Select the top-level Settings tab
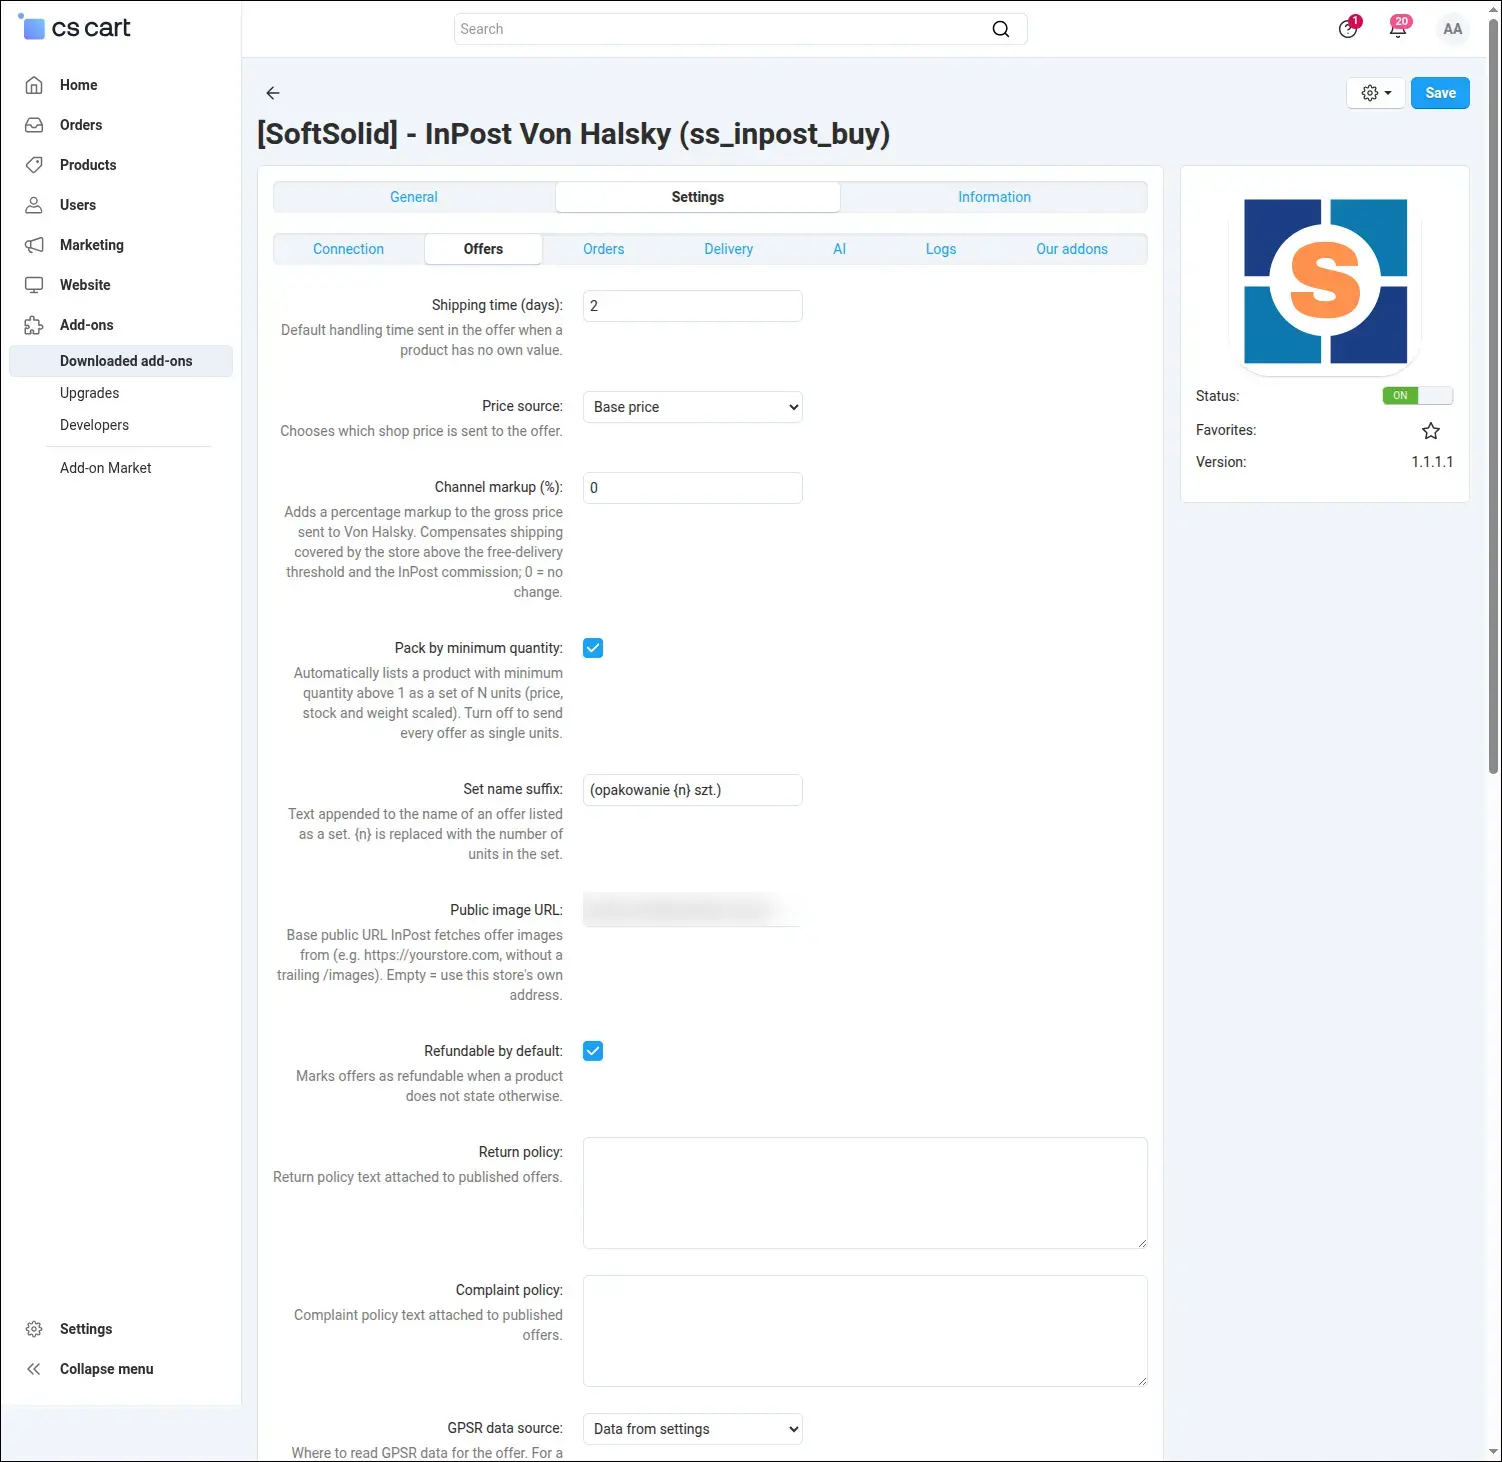Viewport: 1502px width, 1462px height. click(x=698, y=197)
